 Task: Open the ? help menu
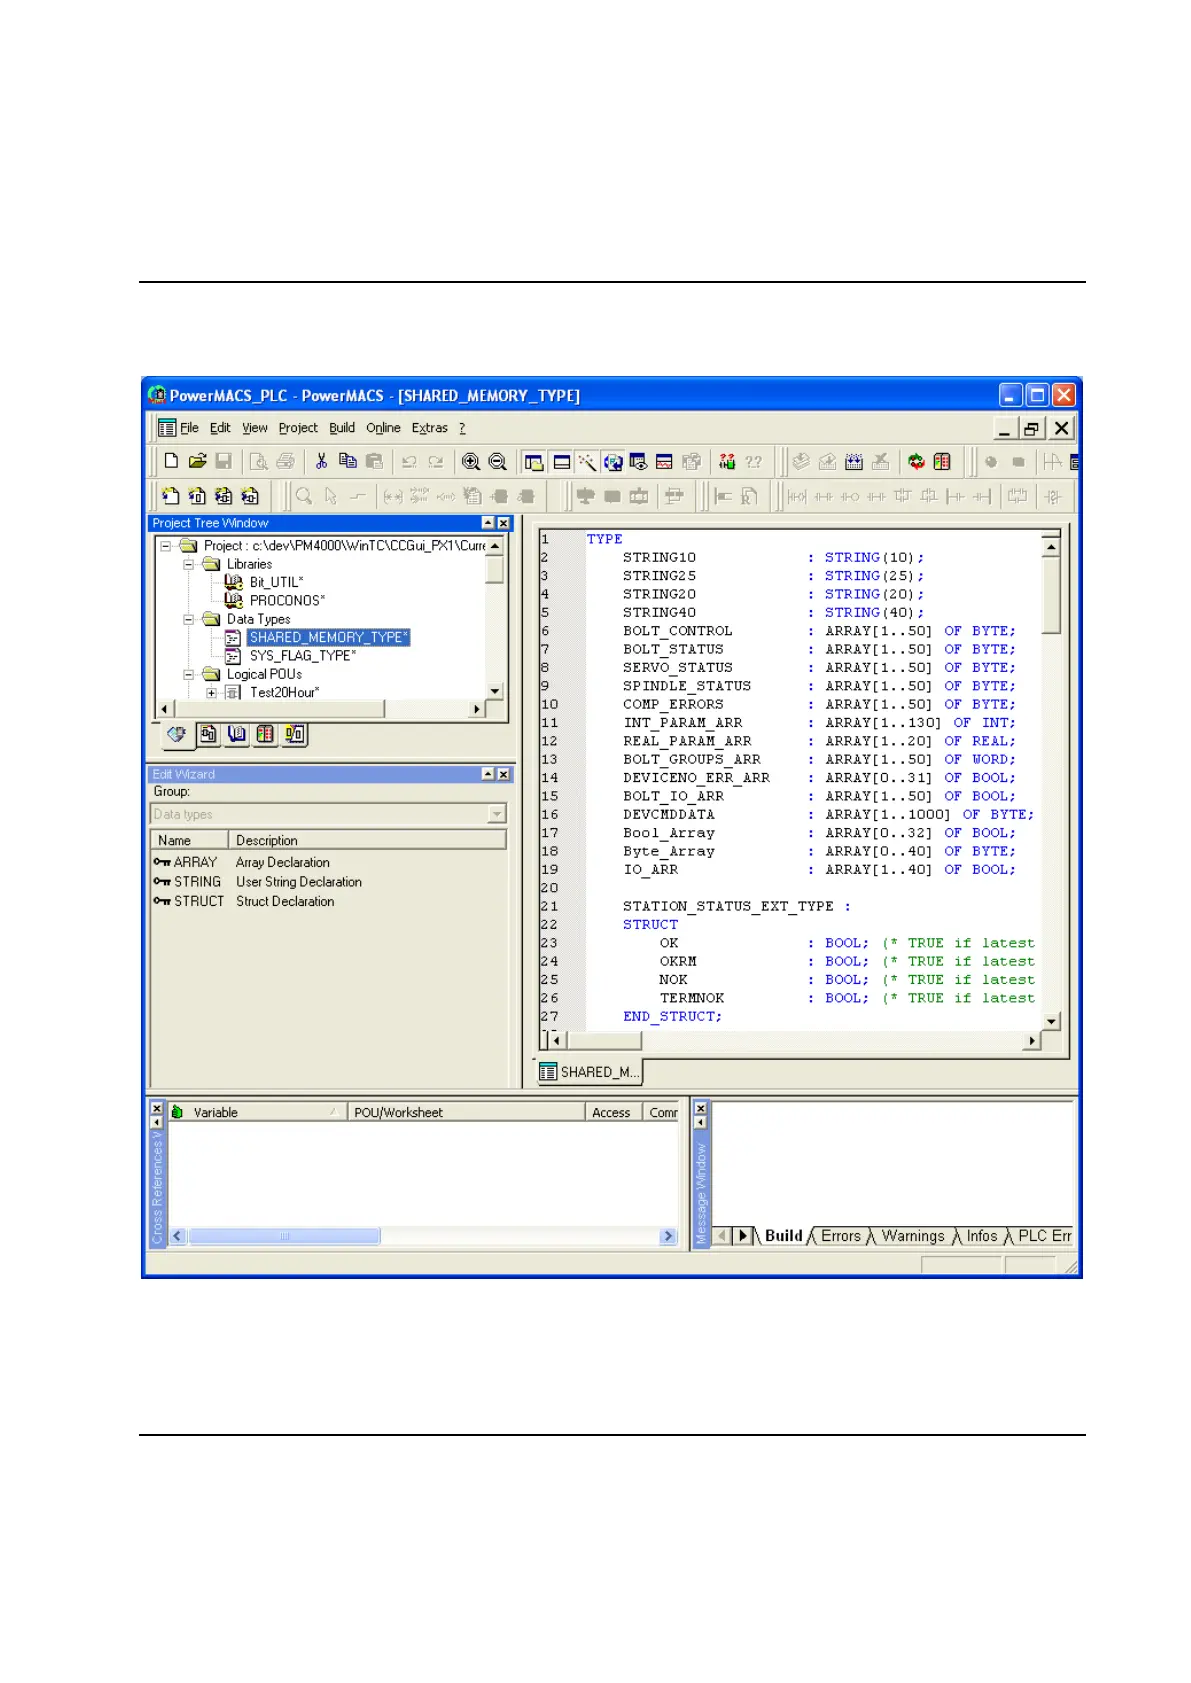(x=462, y=428)
